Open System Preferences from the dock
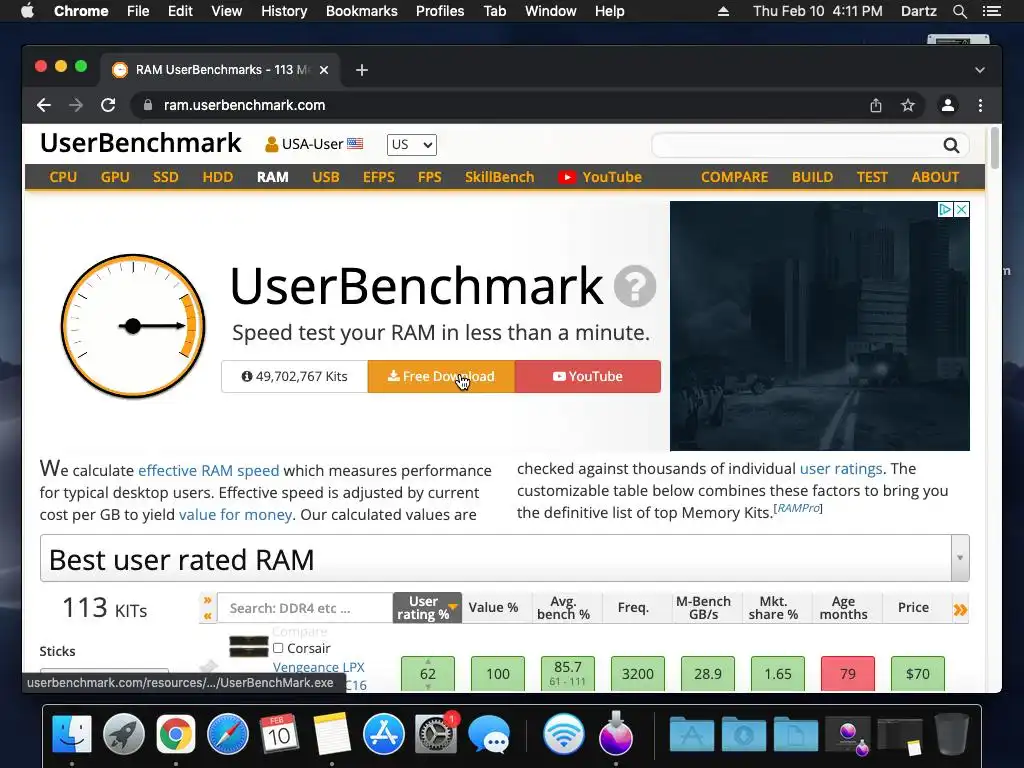 pos(436,734)
